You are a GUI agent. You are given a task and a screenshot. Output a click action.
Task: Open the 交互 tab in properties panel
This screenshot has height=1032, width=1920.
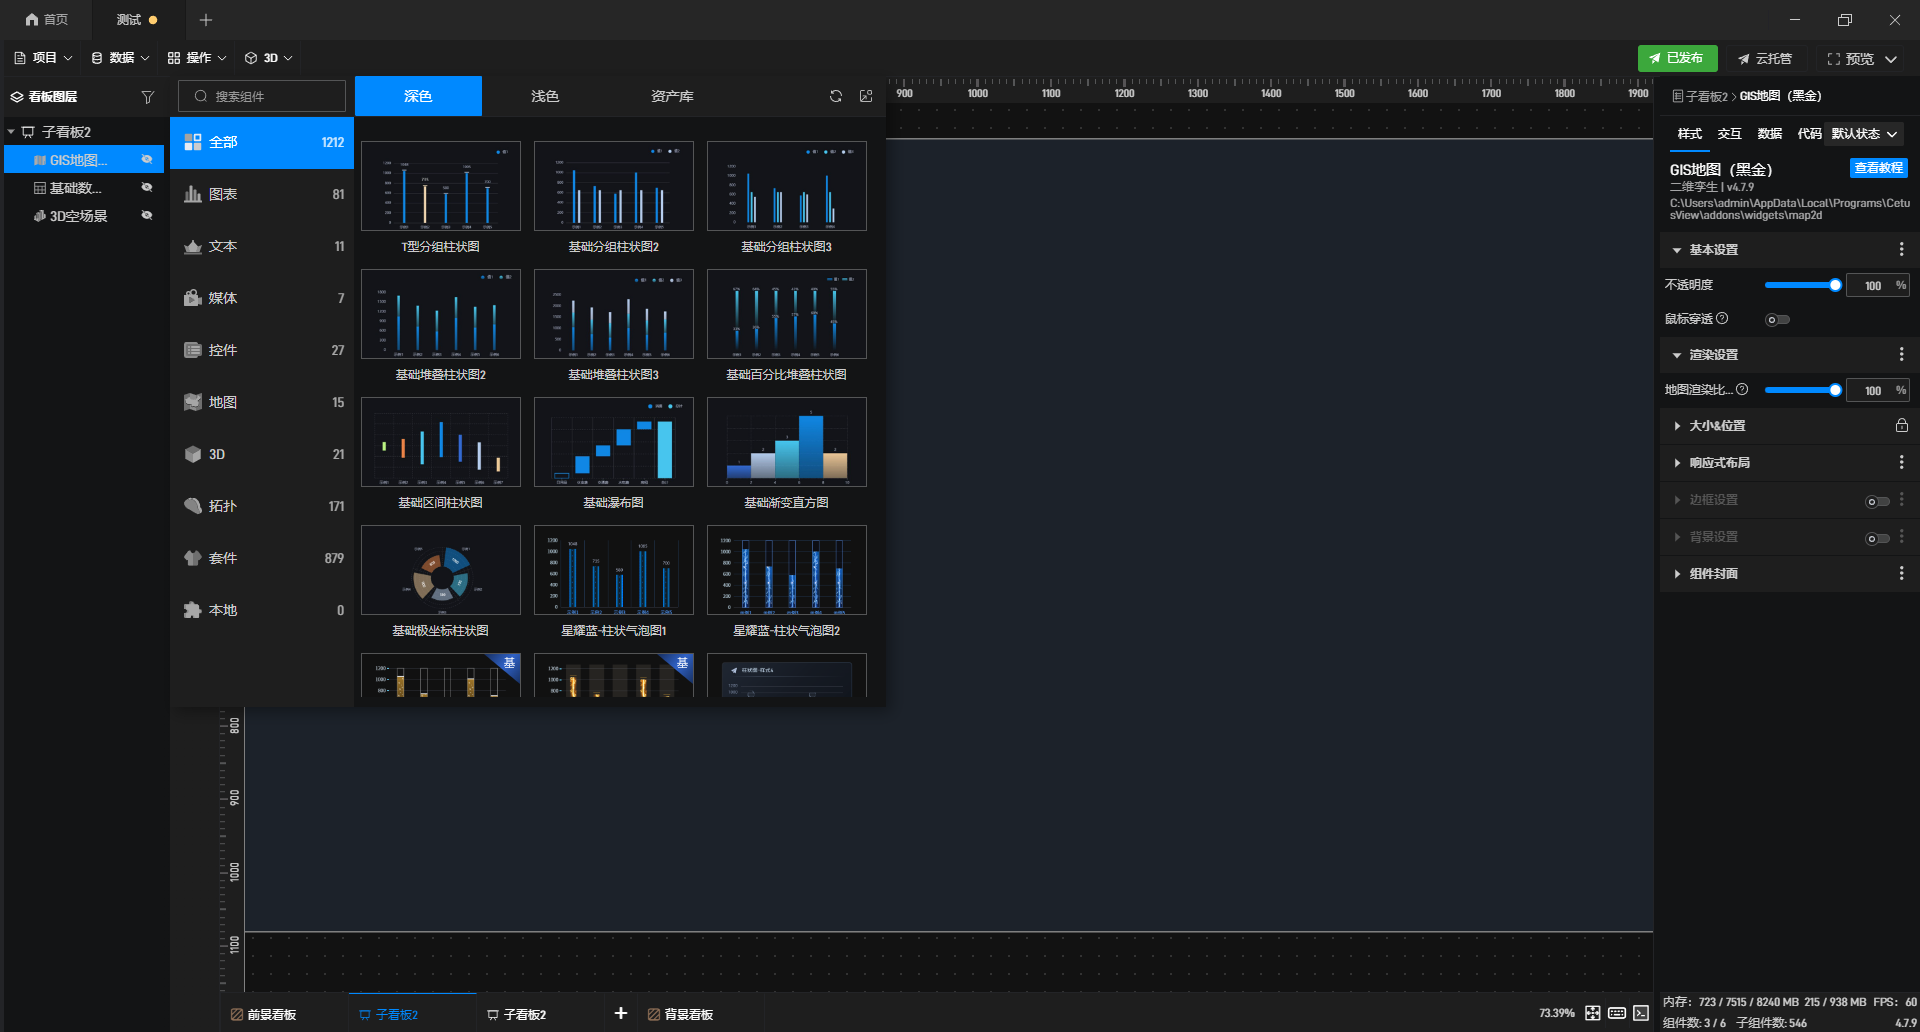(1729, 133)
